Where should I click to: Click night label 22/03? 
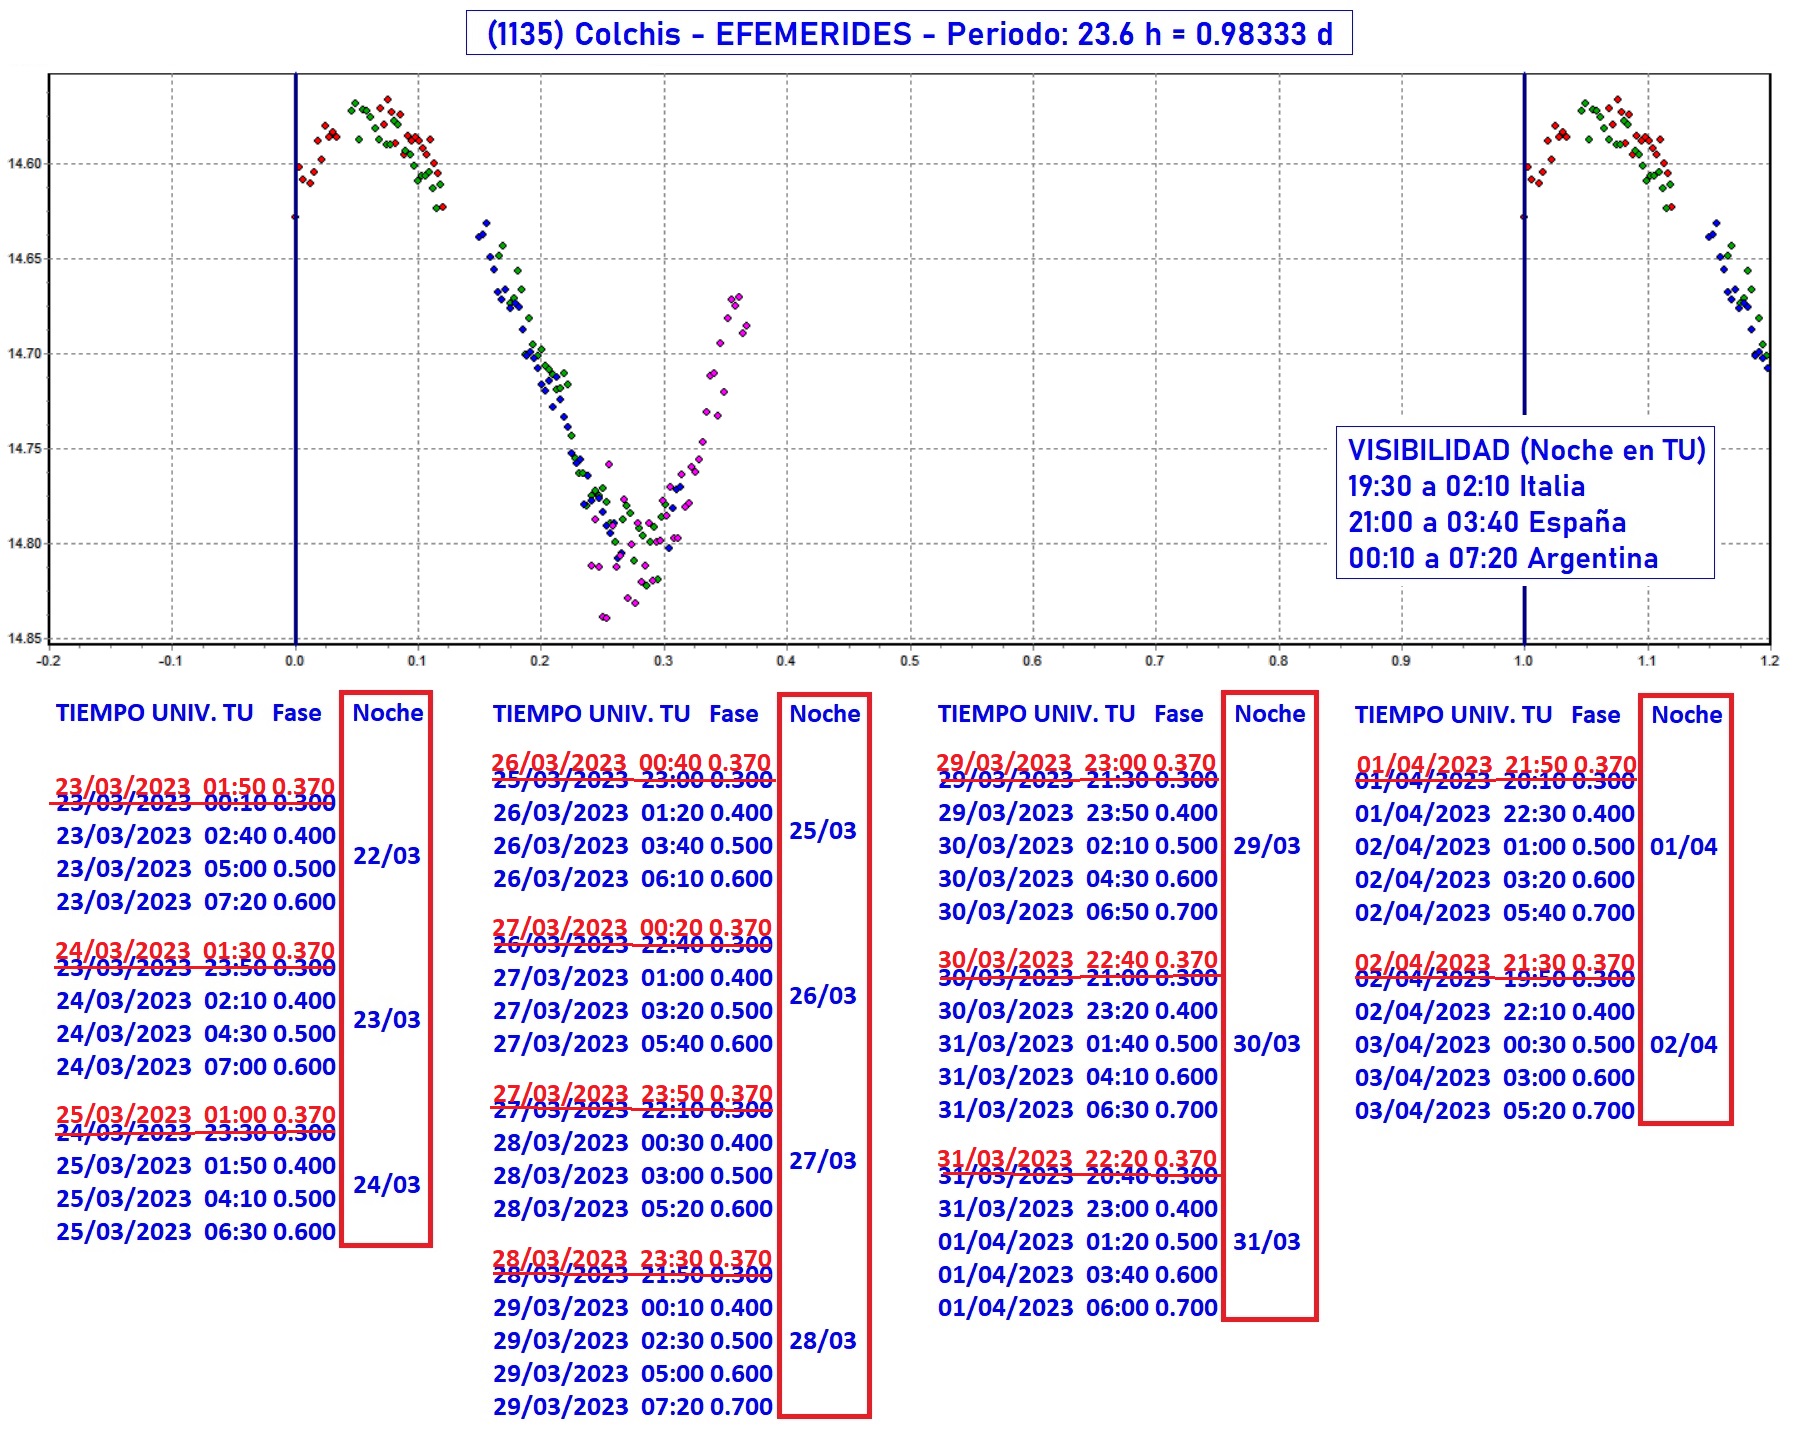coord(387,856)
